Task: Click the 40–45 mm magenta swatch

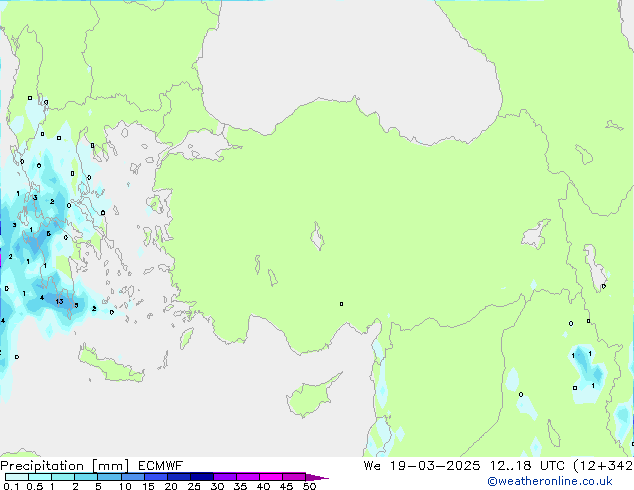Action: 271,477
